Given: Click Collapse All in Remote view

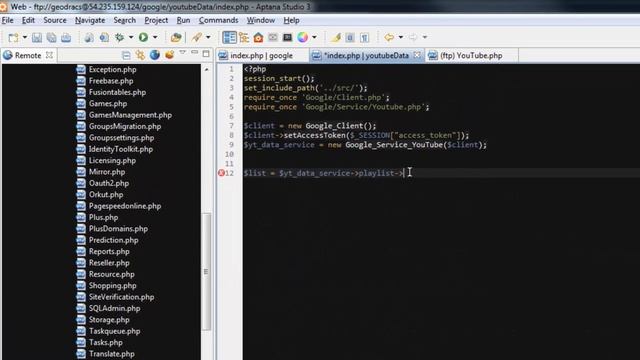Looking at the screenshot, I should pos(126,55).
